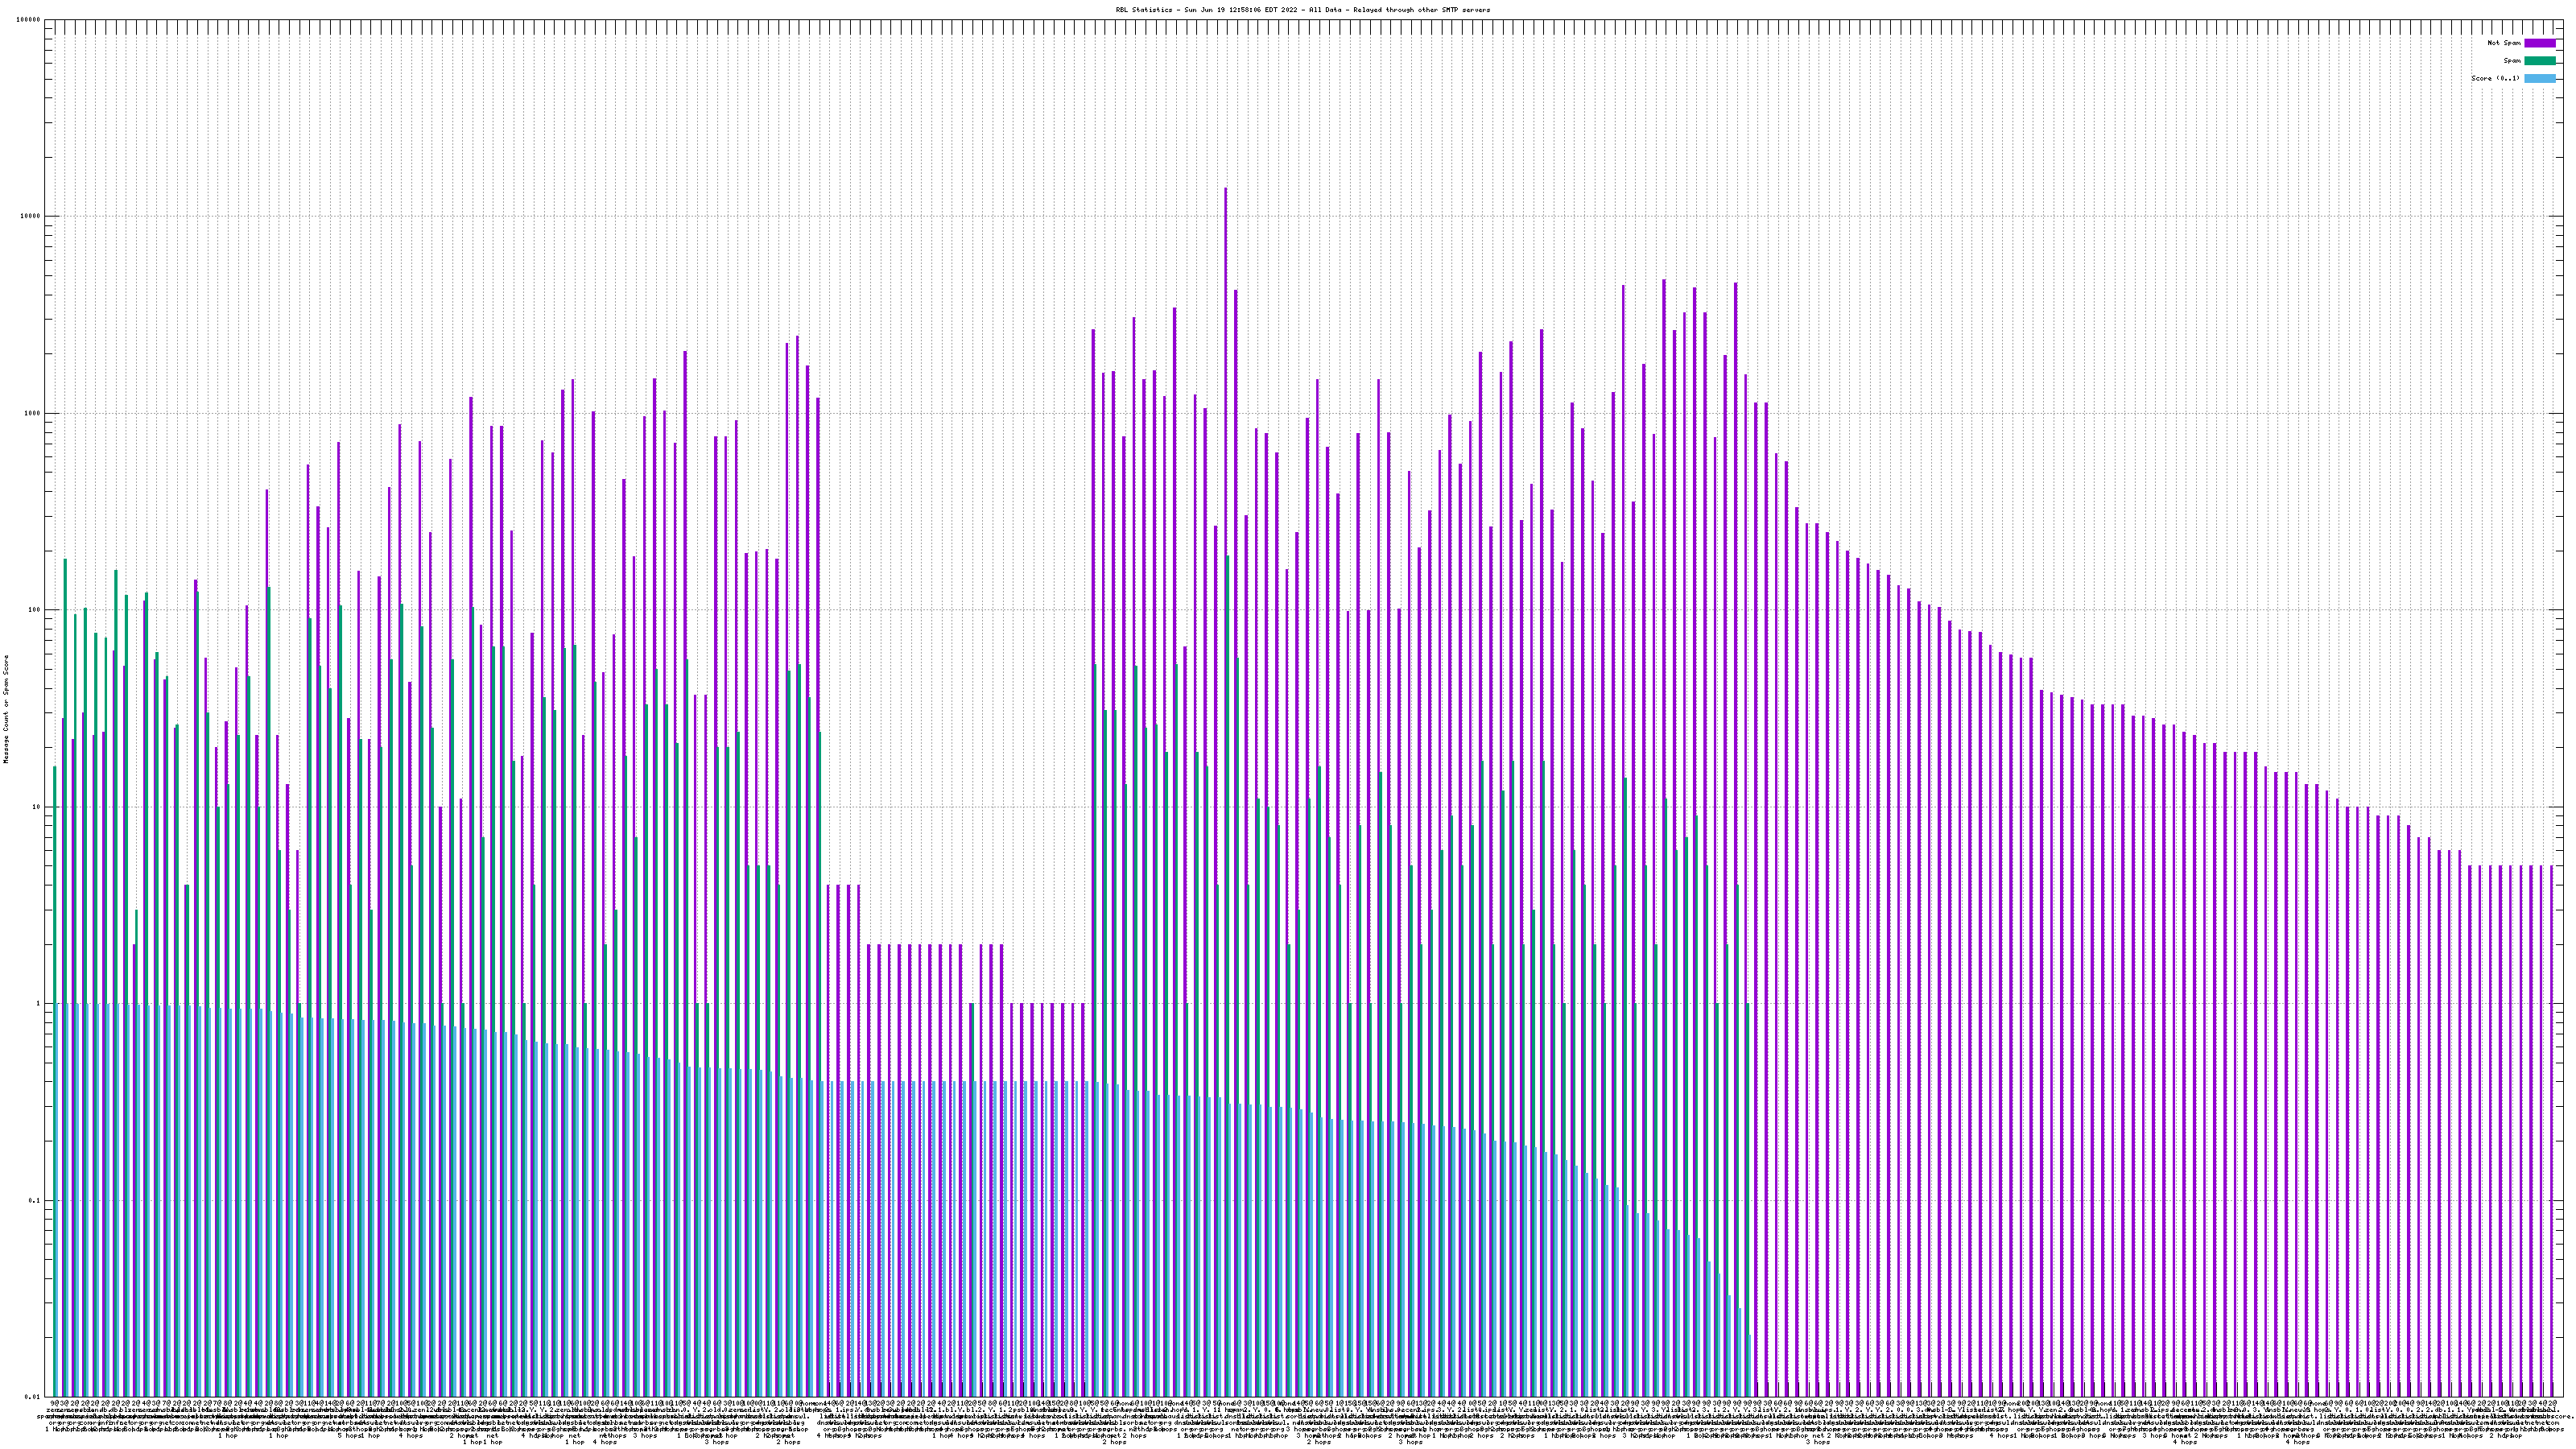
Task: Click the 100000 y-axis tick label
Action: click(x=28, y=20)
